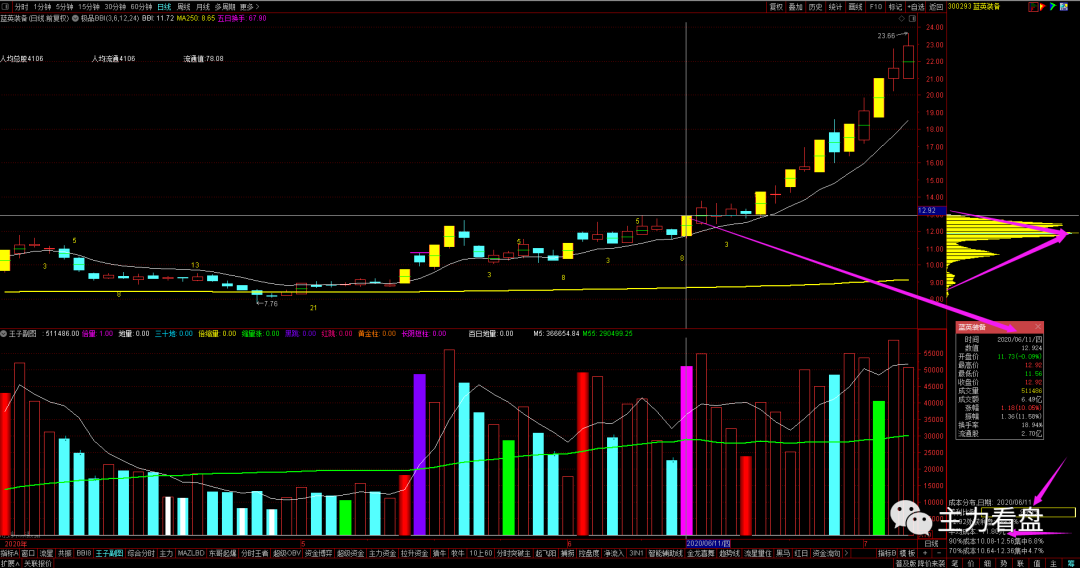Open the 统计 statistics button
Image resolution: width=1080 pixels, height=568 pixels.
click(835, 7)
